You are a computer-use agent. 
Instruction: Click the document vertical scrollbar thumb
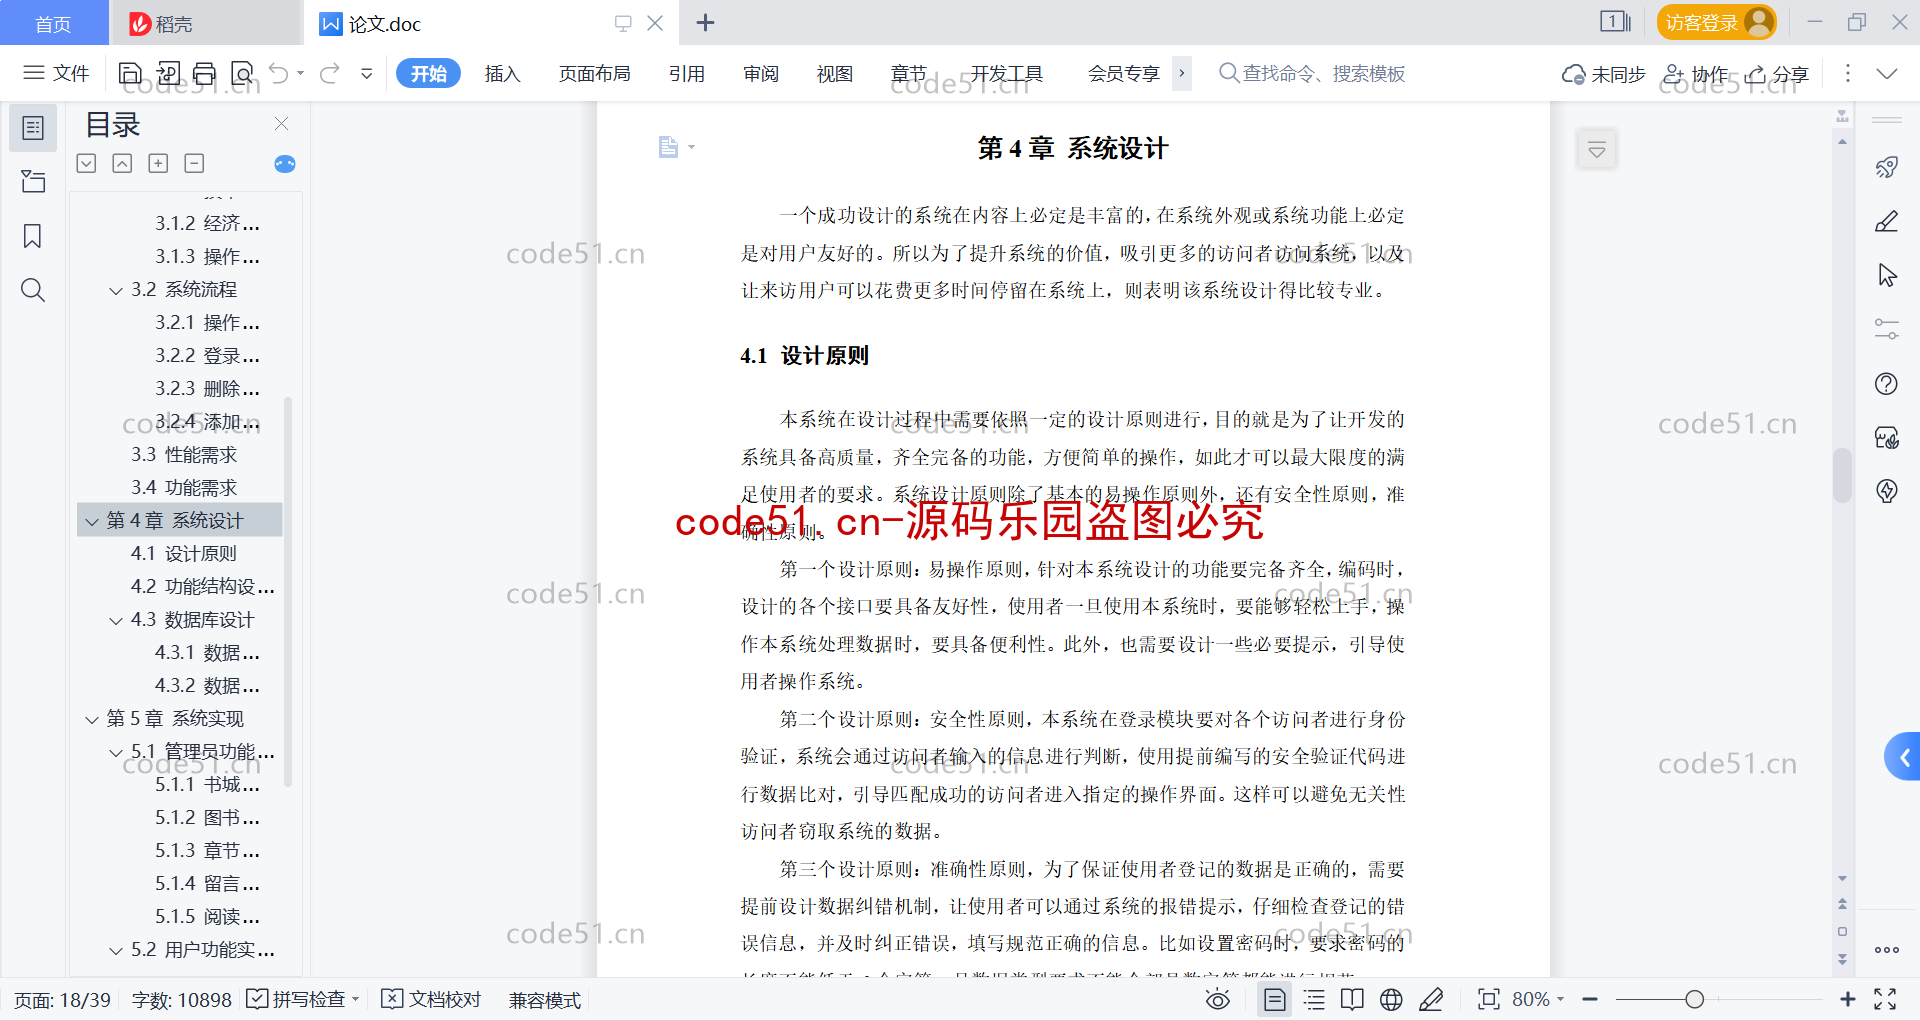coord(1842,475)
